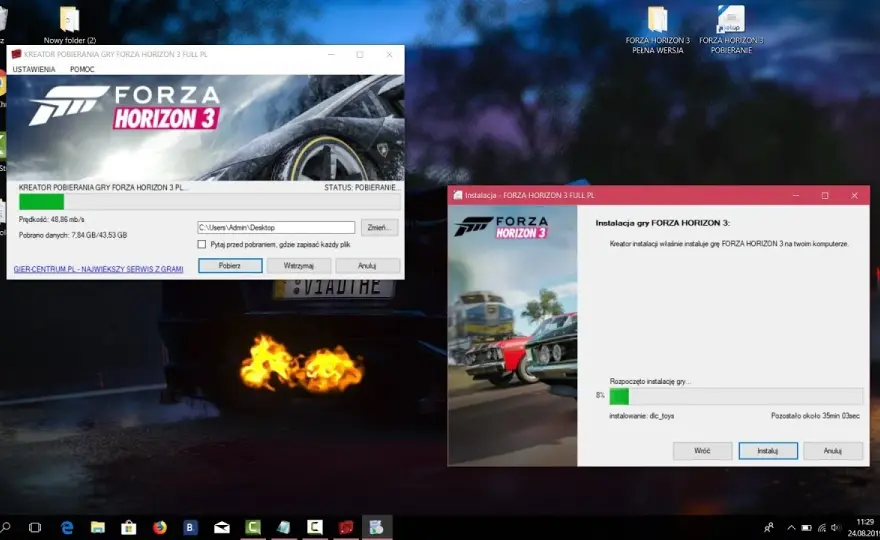Click the Wróć button in the Instalacja window
The height and width of the screenshot is (540, 880).
tap(702, 451)
